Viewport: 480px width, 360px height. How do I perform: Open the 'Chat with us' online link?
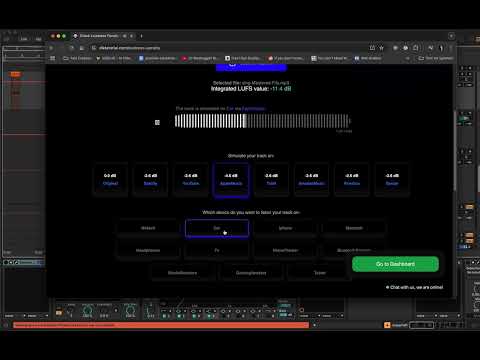click(x=414, y=287)
